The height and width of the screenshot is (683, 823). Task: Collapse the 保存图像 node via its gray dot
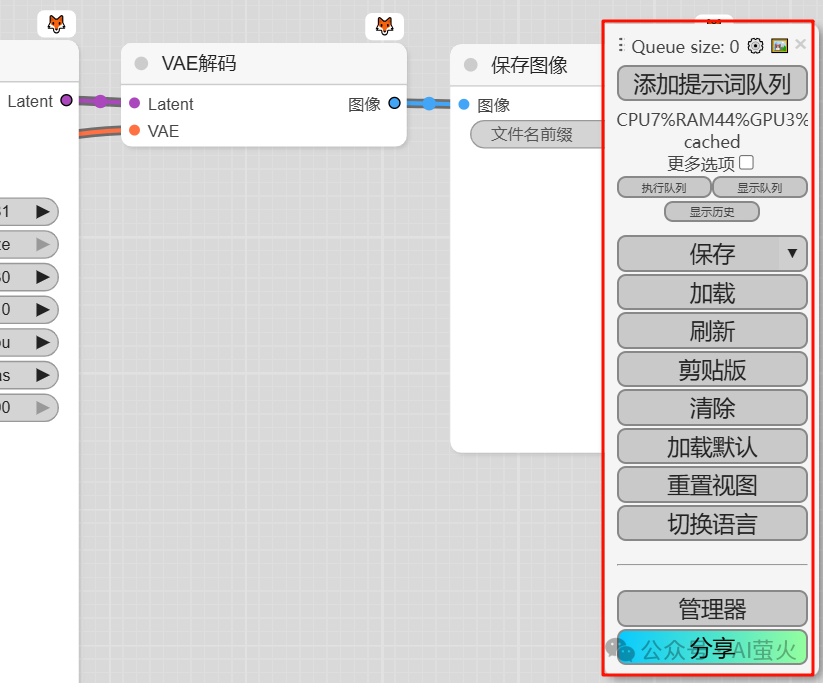pyautogui.click(x=471, y=65)
